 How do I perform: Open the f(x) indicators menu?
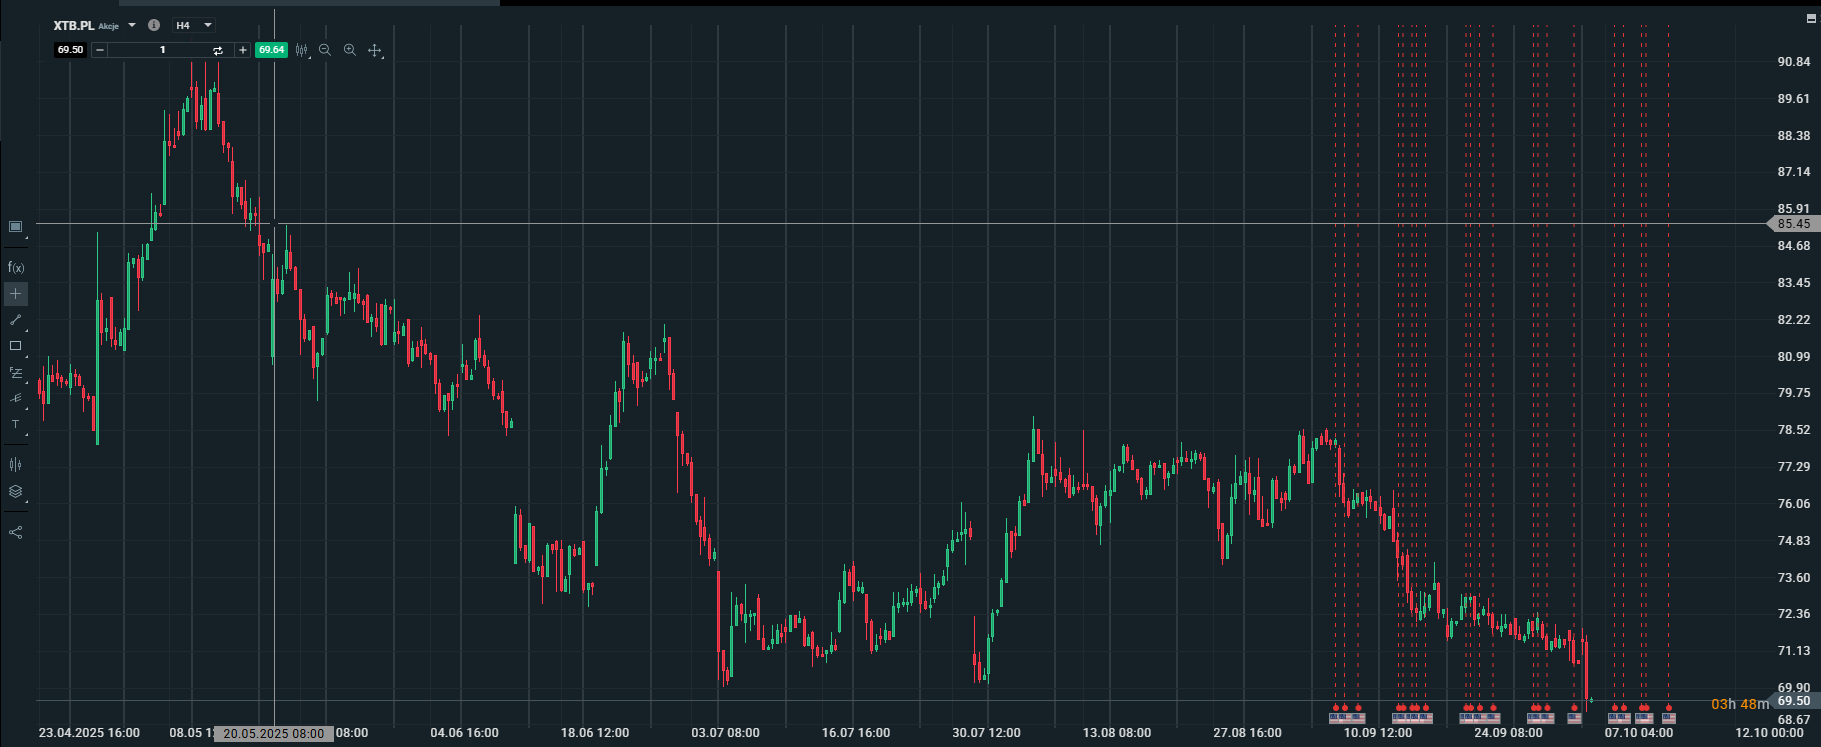click(15, 267)
